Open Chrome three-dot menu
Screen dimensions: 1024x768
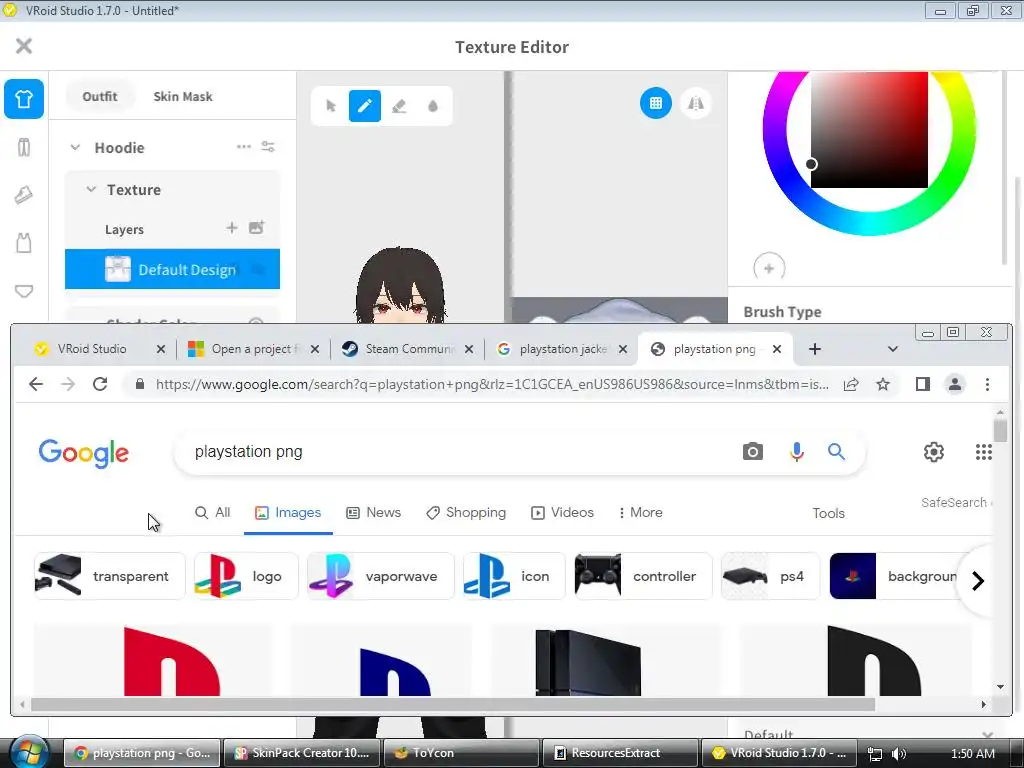click(987, 385)
